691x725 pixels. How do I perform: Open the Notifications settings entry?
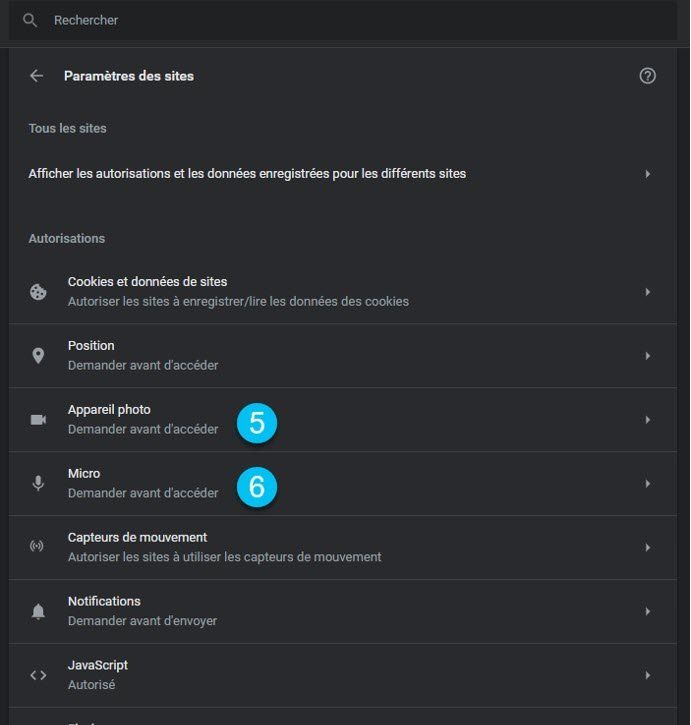[343, 611]
